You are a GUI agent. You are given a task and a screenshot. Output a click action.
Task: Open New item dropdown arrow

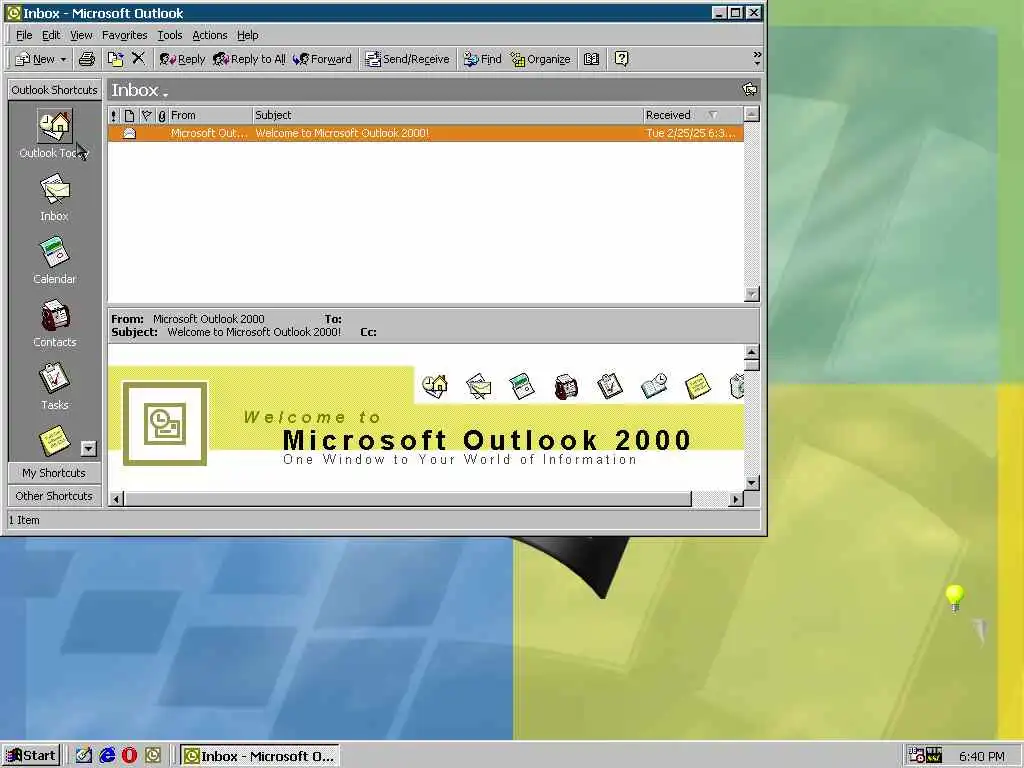coord(63,59)
